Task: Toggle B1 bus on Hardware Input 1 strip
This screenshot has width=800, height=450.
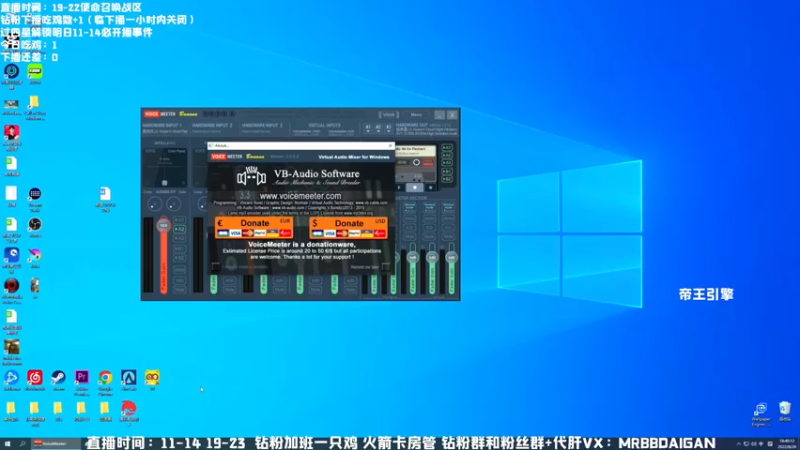Action: click(x=179, y=248)
